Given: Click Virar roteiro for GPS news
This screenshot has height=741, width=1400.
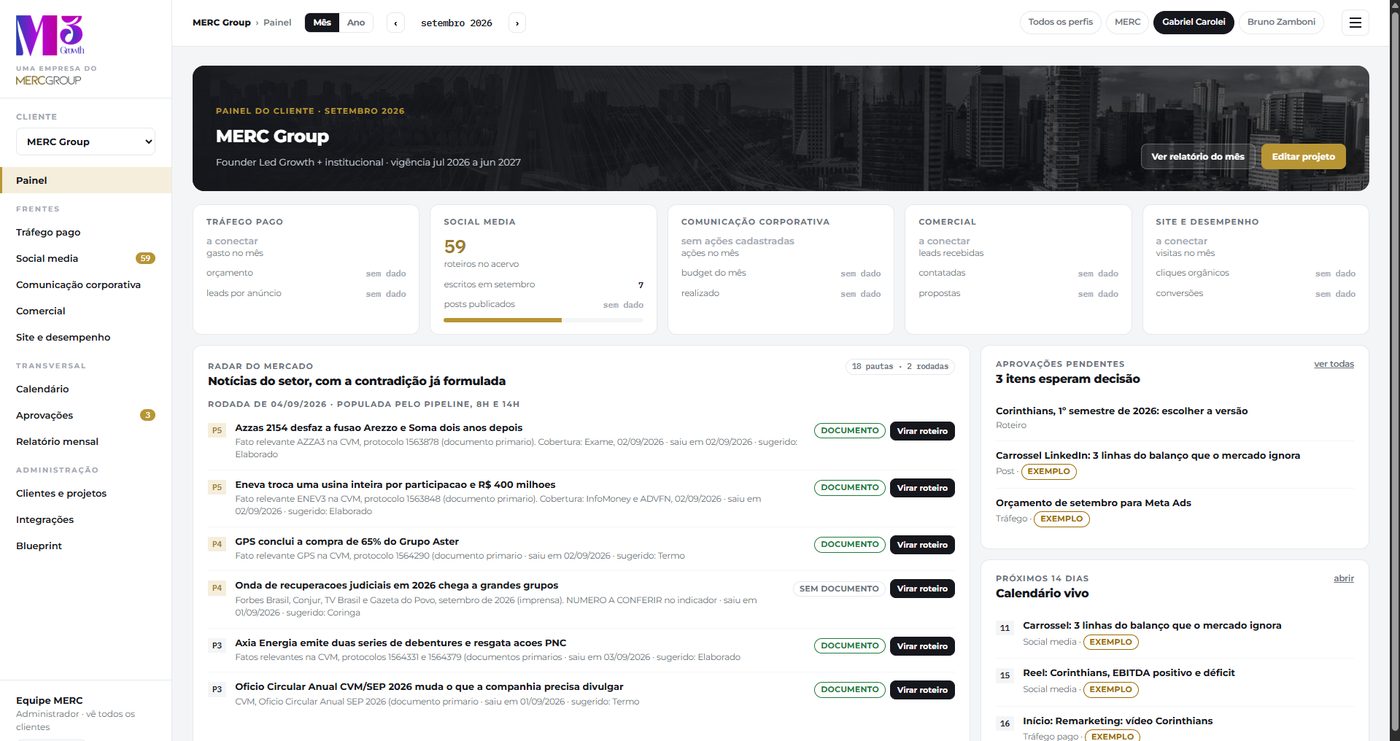Looking at the screenshot, I should (922, 545).
